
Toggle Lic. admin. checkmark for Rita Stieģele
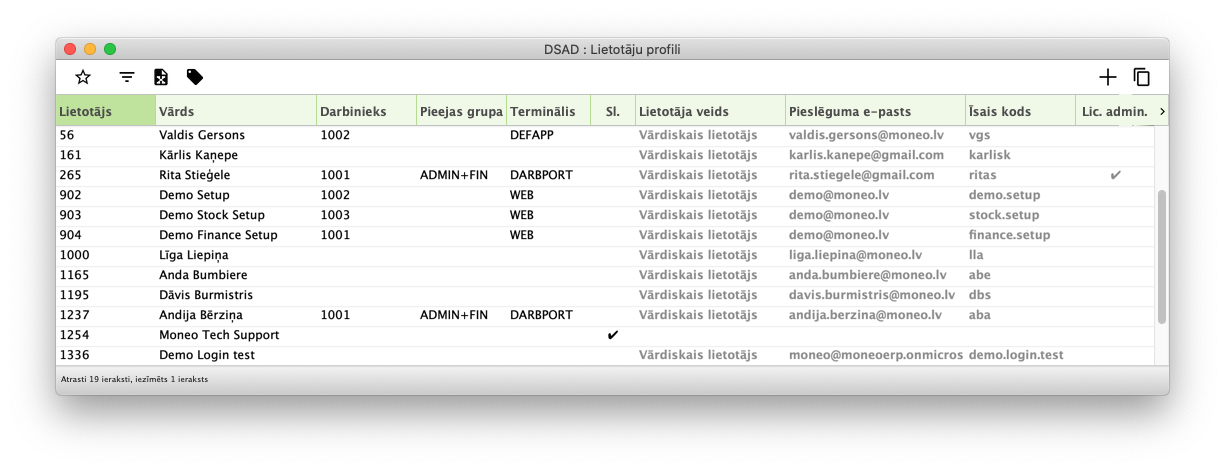(x=1116, y=175)
